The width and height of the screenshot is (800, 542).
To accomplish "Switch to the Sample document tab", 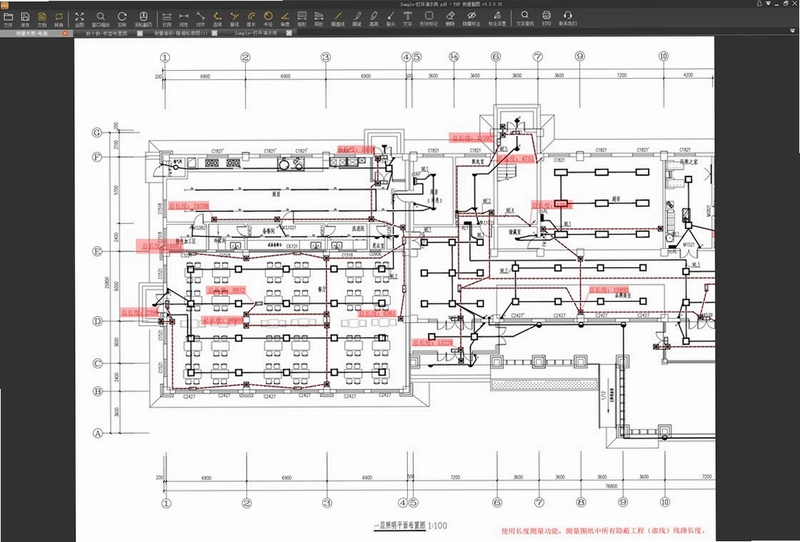I will [x=256, y=33].
